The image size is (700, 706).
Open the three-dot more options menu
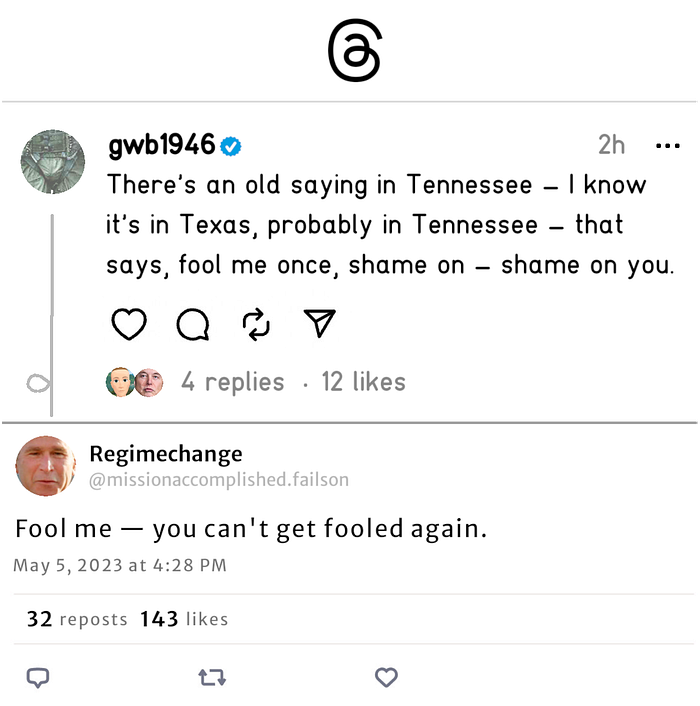click(668, 146)
